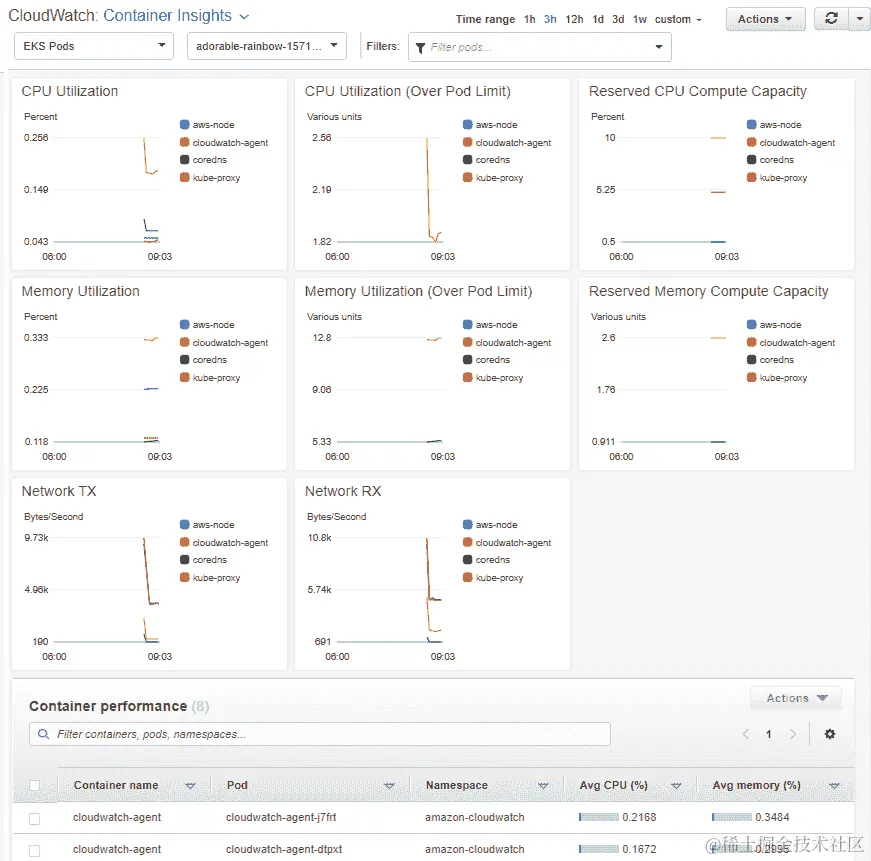This screenshot has height=861, width=871.
Task: Toggle kube-proxy swatch in CPU Utilization legend
Action: (x=185, y=177)
